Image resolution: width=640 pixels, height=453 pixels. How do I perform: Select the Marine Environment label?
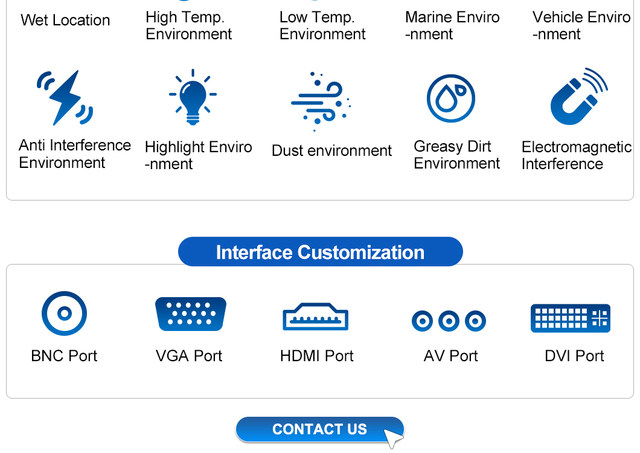pos(452,25)
